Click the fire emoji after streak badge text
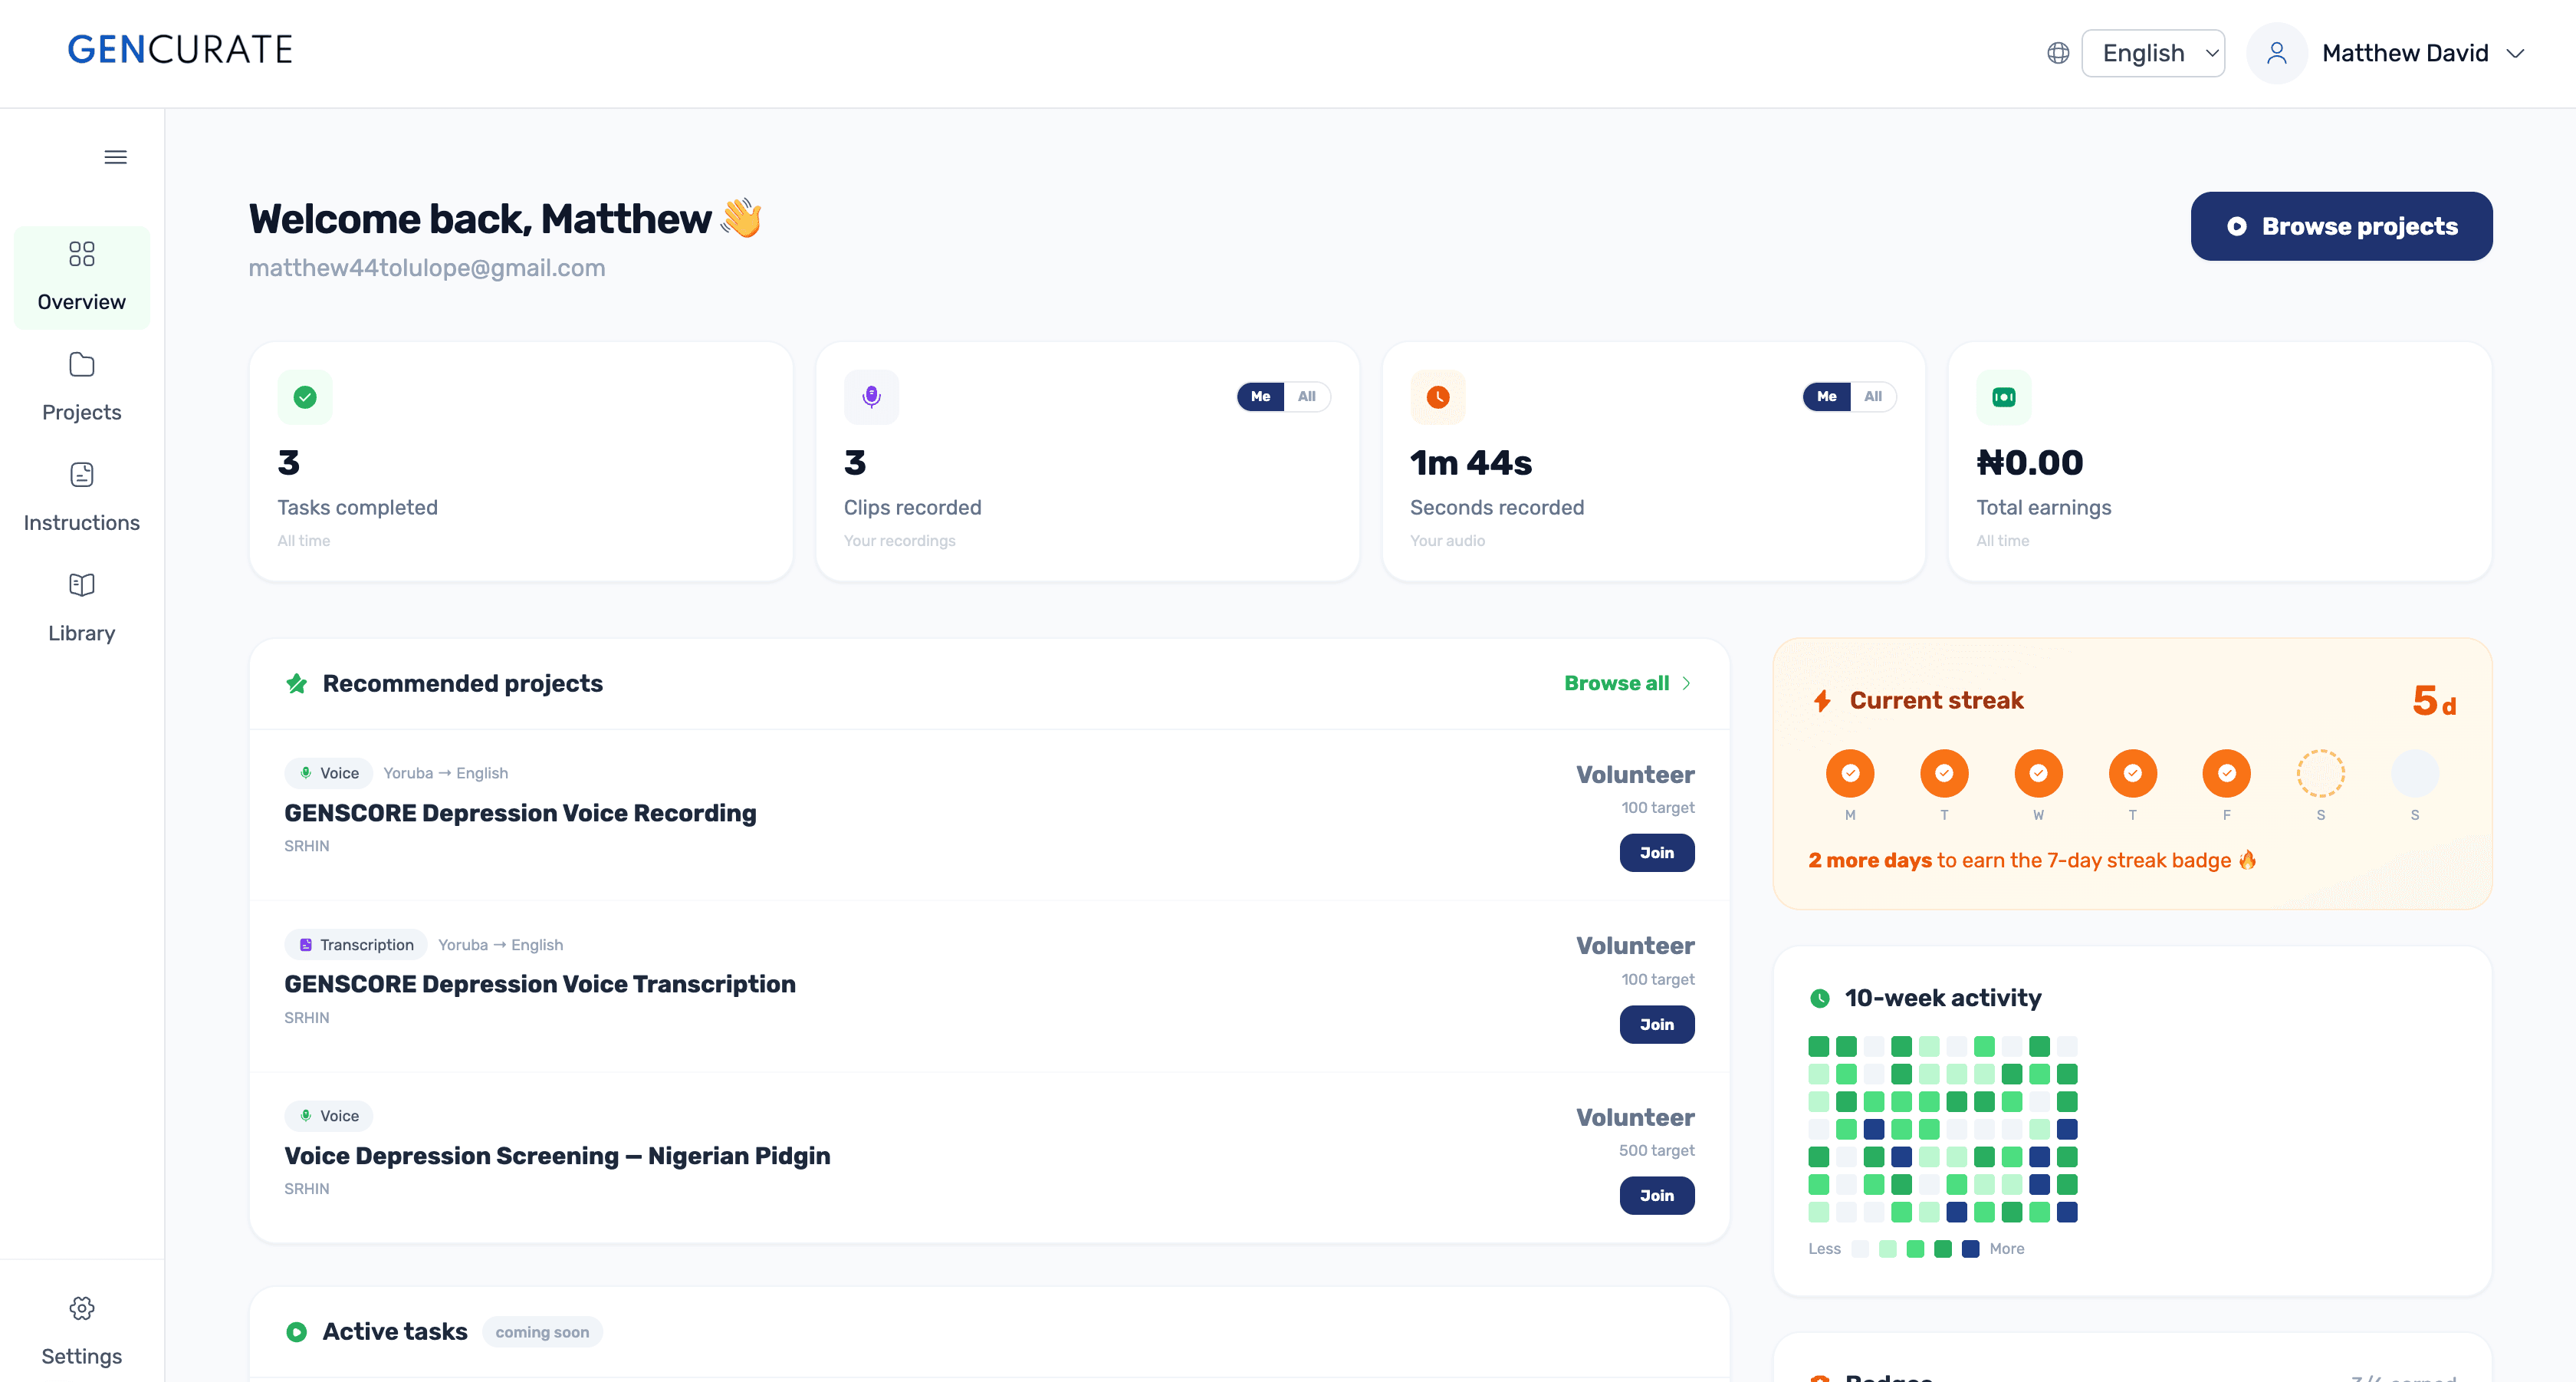 pyautogui.click(x=2247, y=860)
